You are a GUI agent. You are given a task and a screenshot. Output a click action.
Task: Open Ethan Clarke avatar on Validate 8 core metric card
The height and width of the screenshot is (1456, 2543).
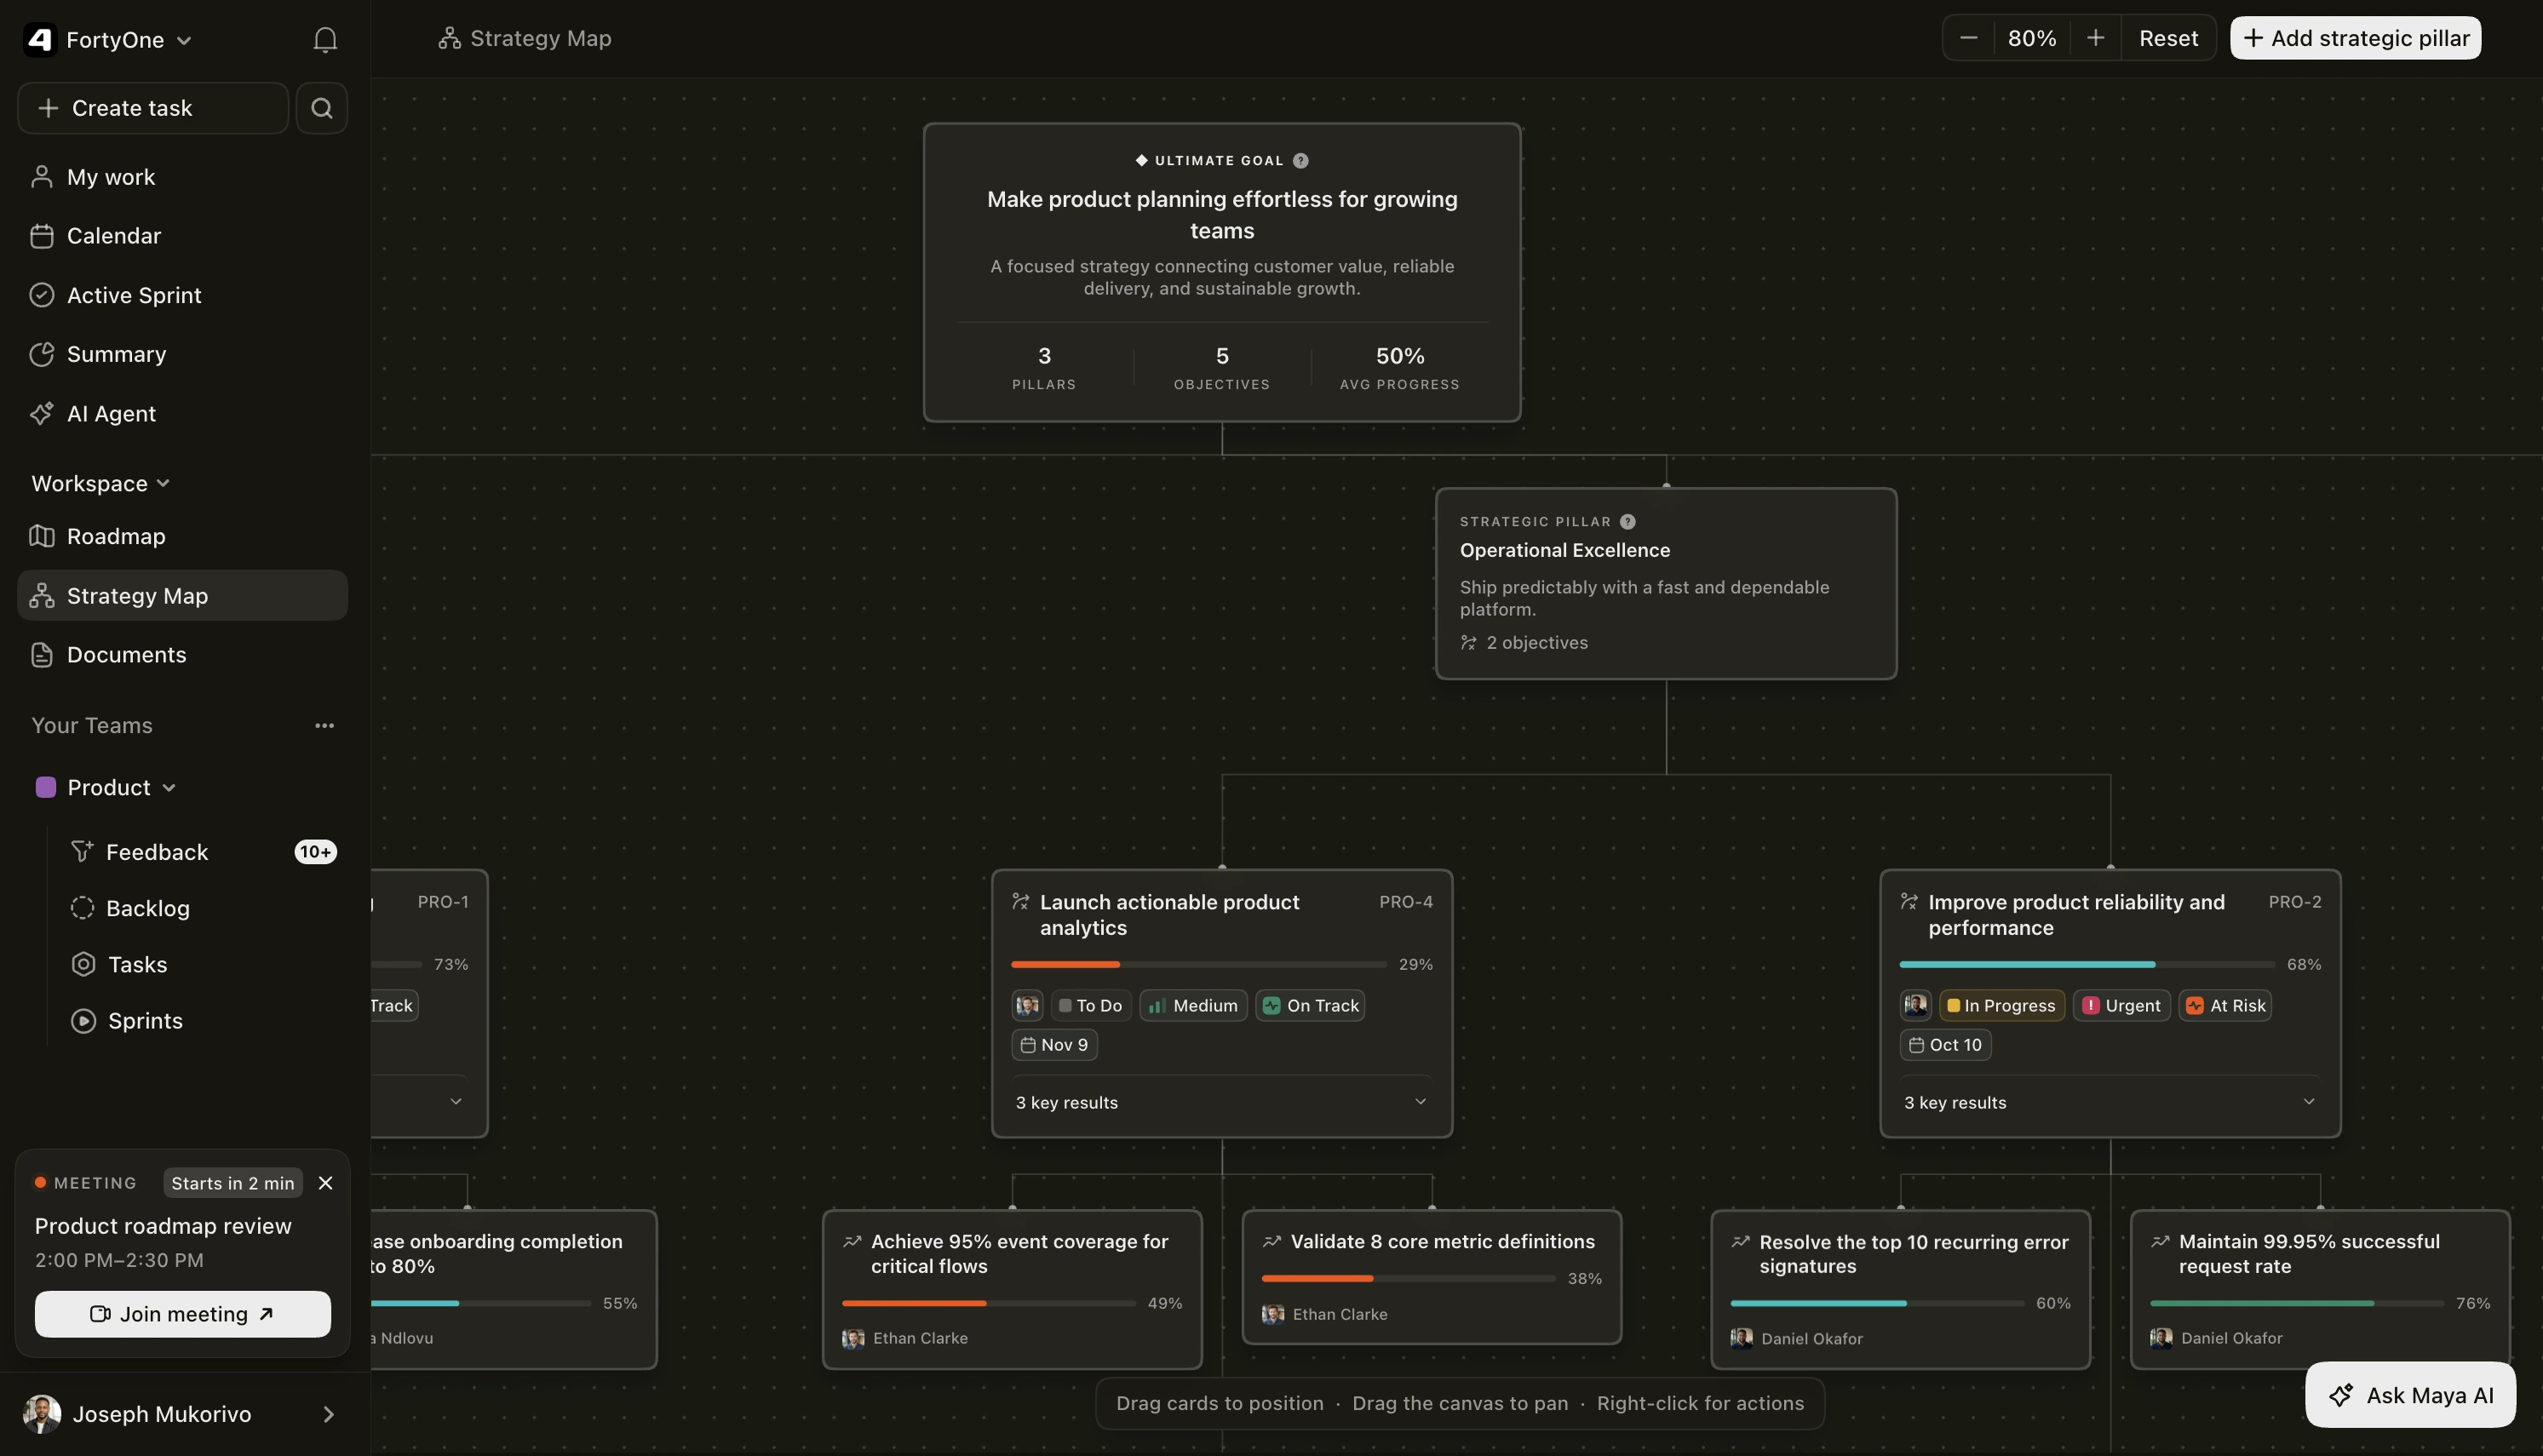(1273, 1314)
